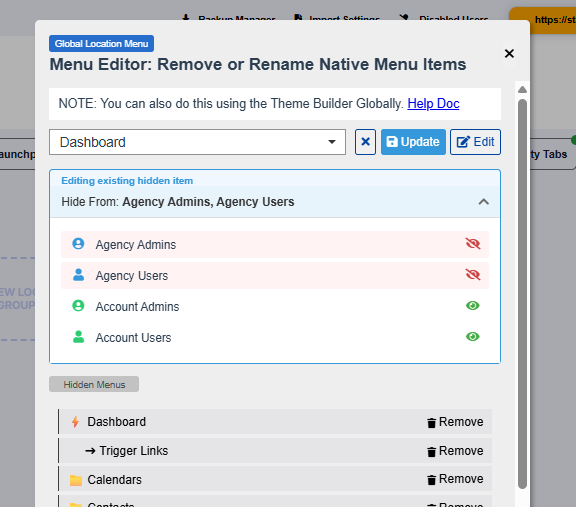
Task: Click the green Account Users person icon
Action: tap(78, 337)
